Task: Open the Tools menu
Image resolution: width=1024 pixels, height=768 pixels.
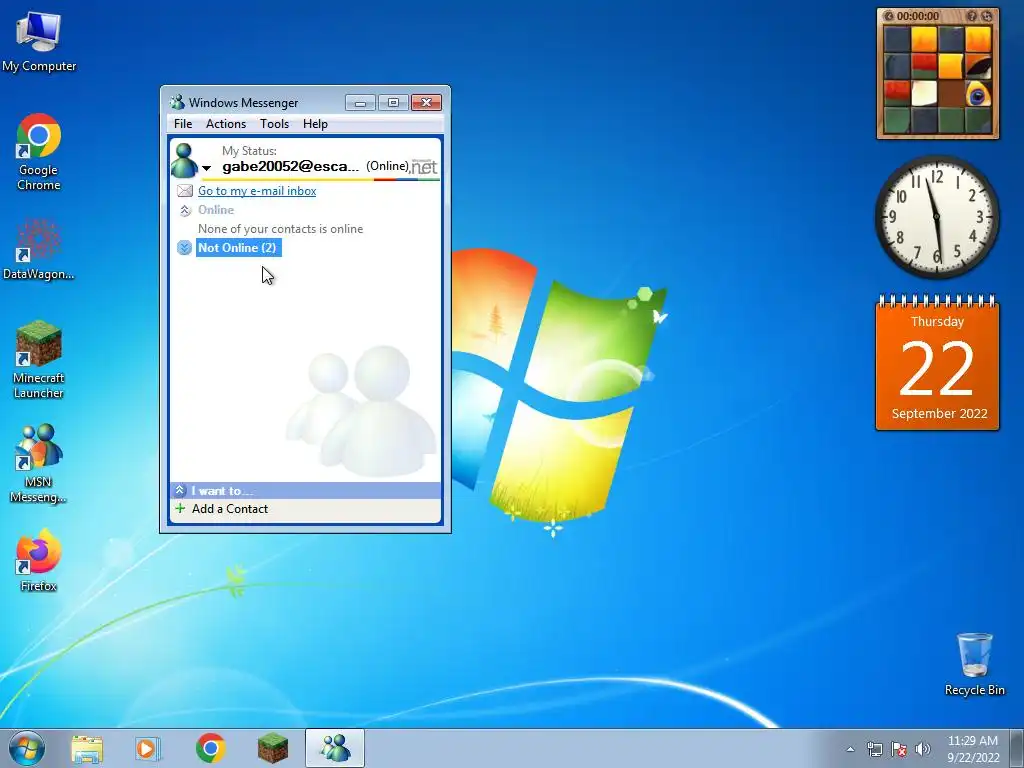Action: coord(274,124)
